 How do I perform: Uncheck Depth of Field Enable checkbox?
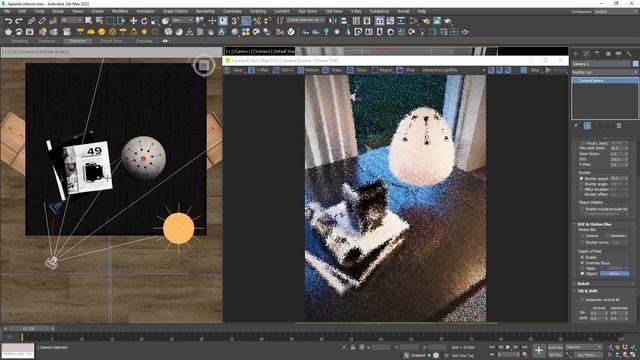pyautogui.click(x=582, y=258)
